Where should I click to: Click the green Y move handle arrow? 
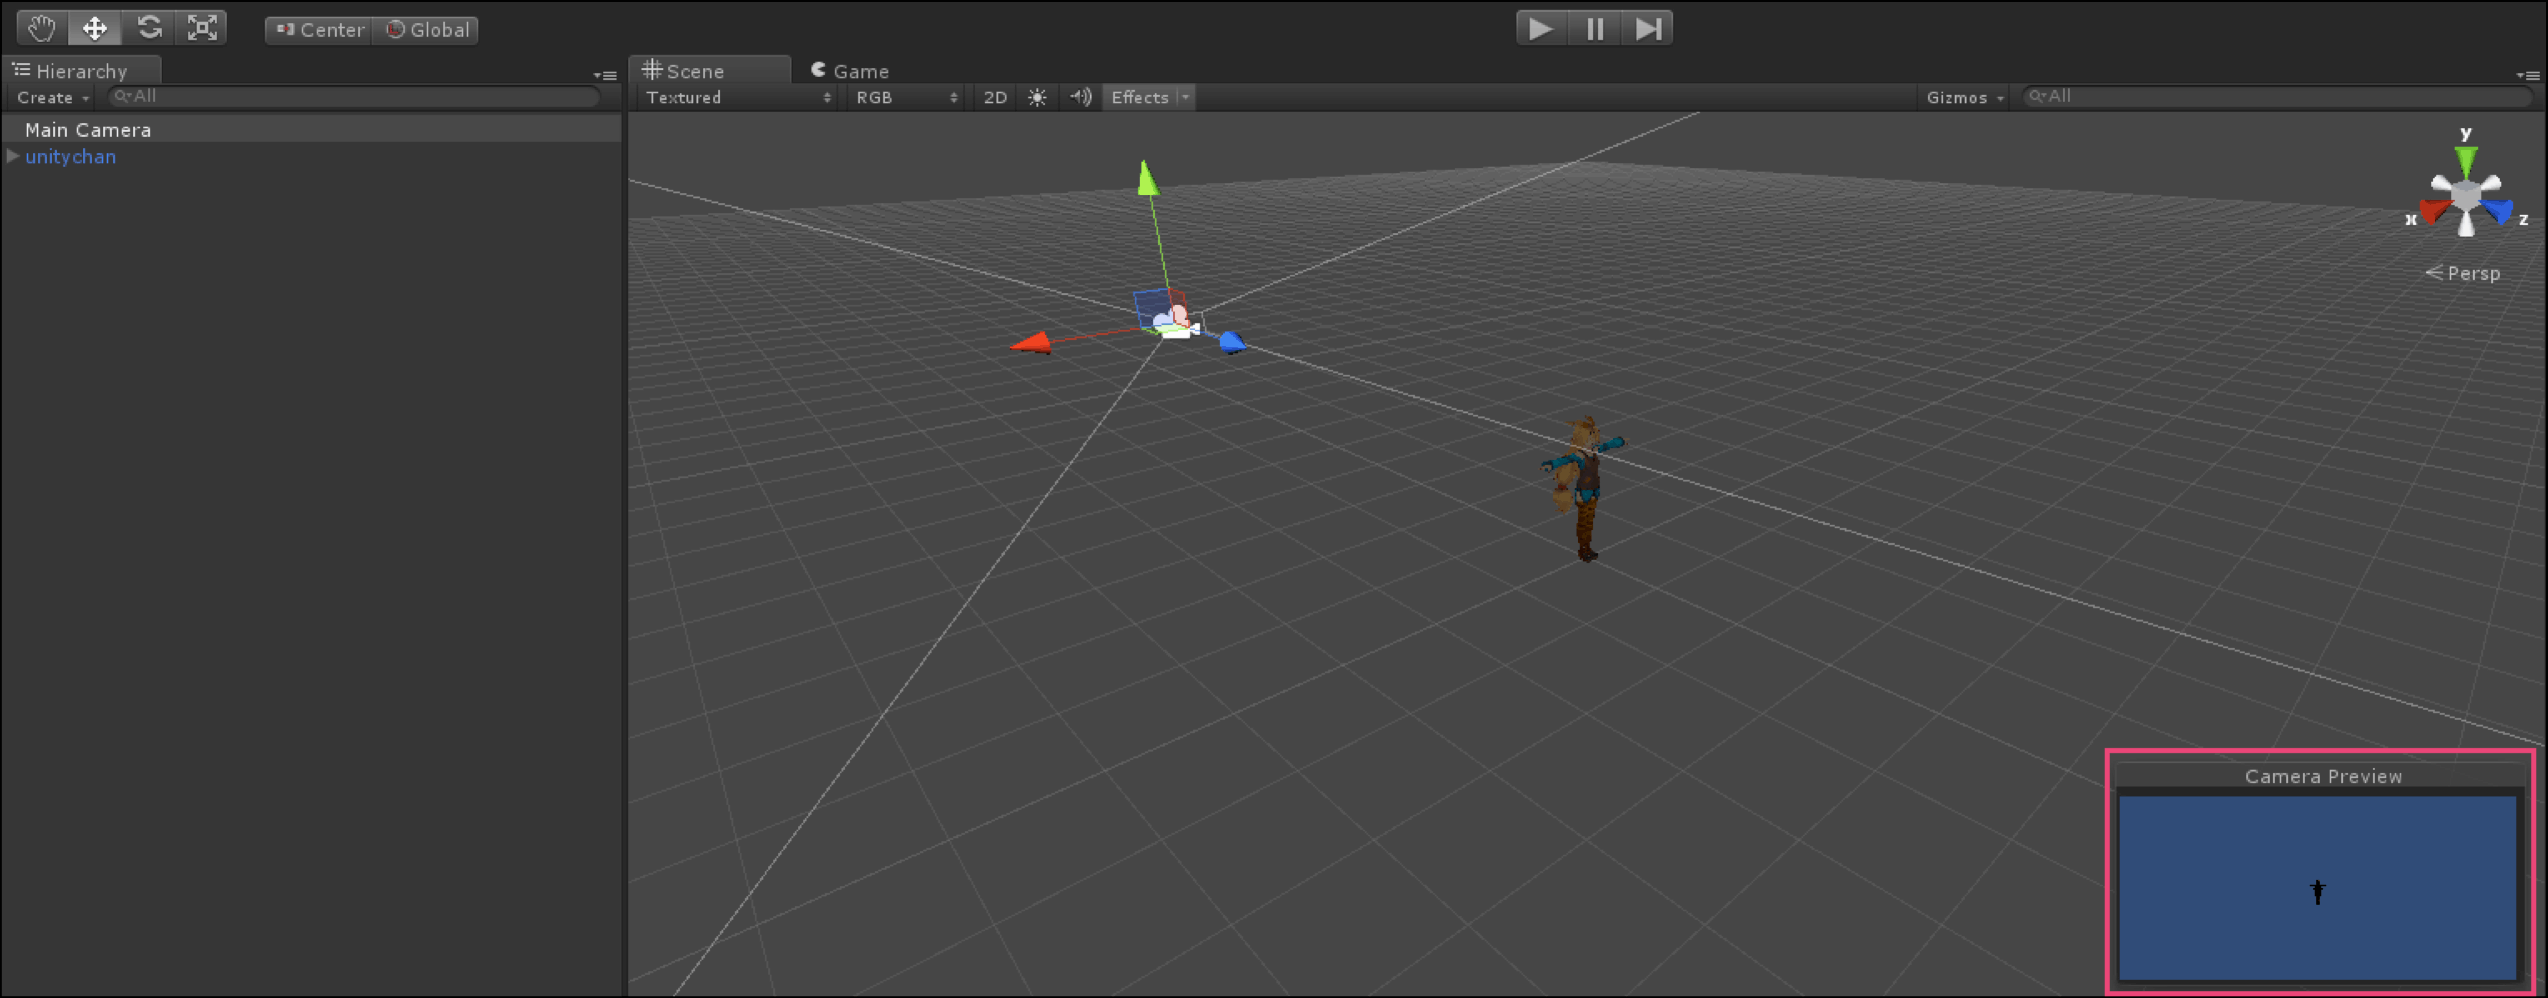(x=1148, y=178)
